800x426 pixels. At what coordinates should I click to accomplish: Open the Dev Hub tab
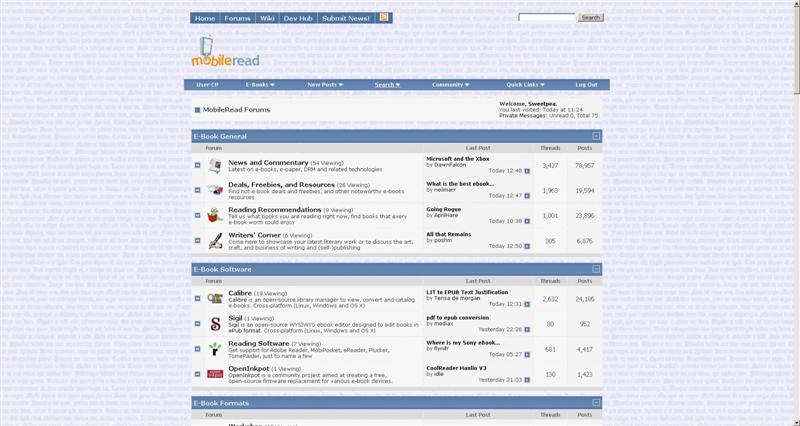[x=298, y=18]
